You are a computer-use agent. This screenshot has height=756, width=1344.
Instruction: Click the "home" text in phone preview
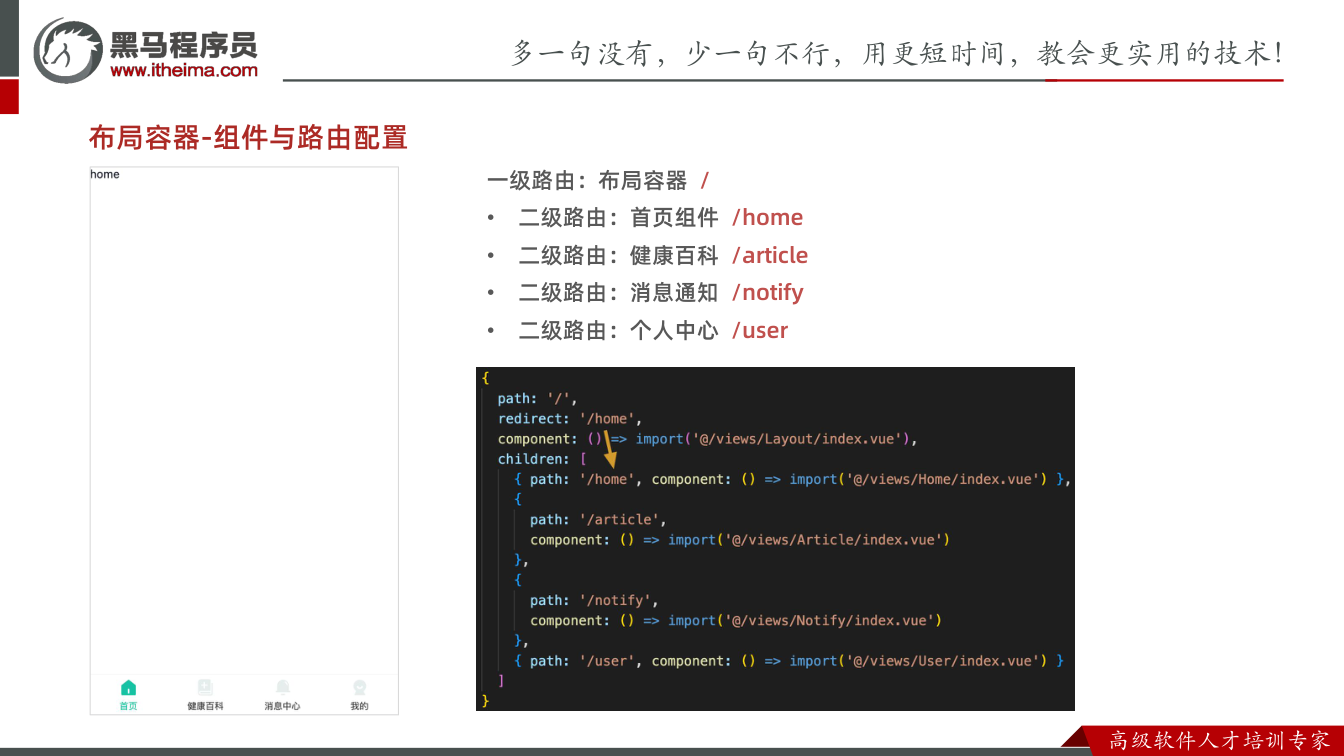[x=105, y=174]
